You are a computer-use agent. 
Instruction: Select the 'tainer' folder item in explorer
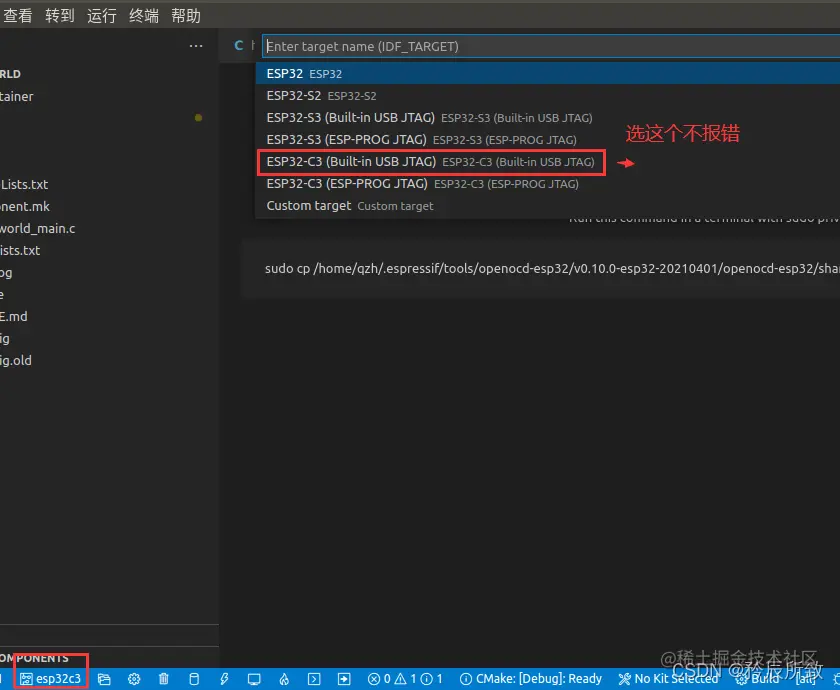(x=17, y=96)
